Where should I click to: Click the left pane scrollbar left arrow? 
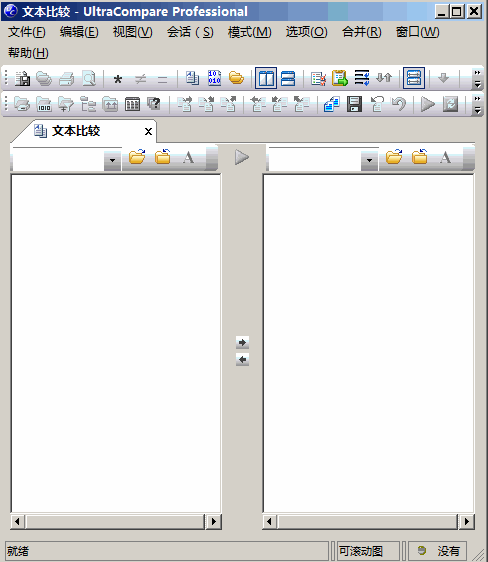(17, 521)
